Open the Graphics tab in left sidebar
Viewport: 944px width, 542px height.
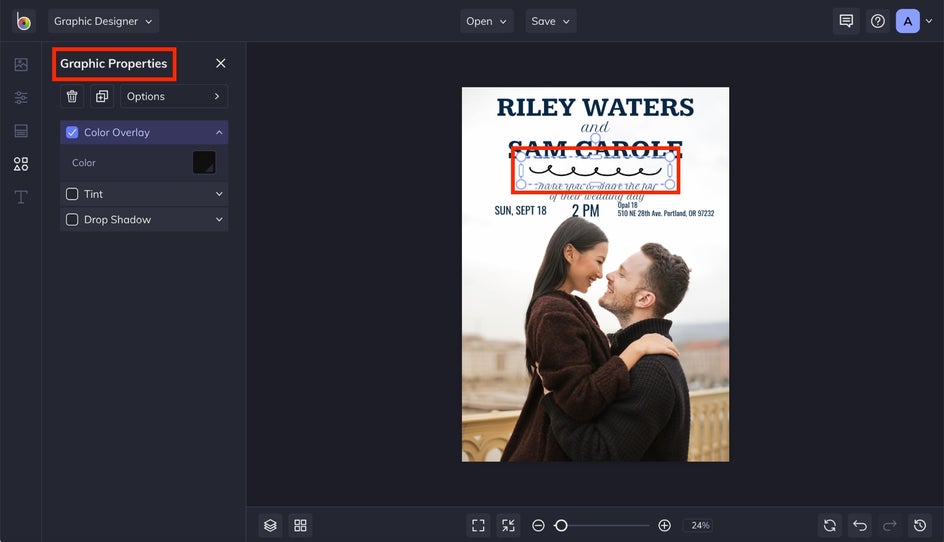click(x=21, y=164)
